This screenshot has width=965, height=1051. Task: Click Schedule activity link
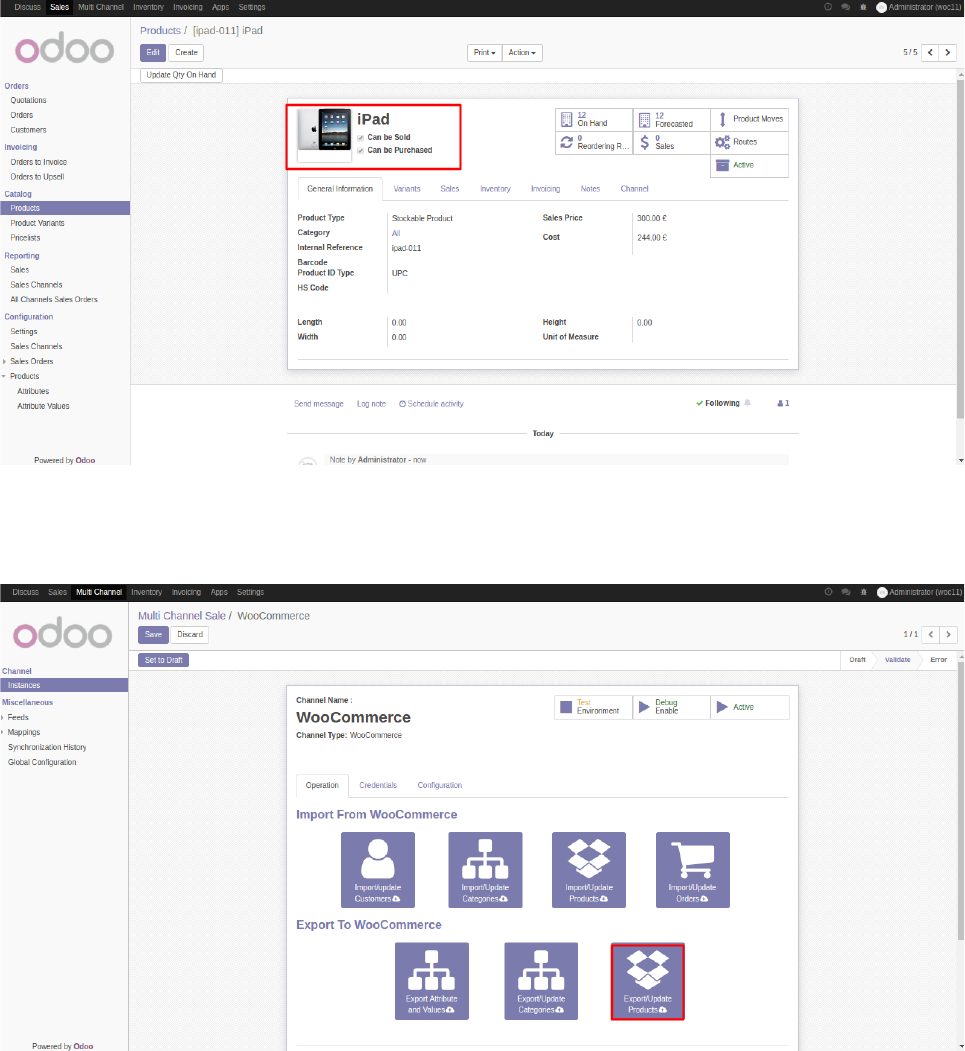(432, 404)
